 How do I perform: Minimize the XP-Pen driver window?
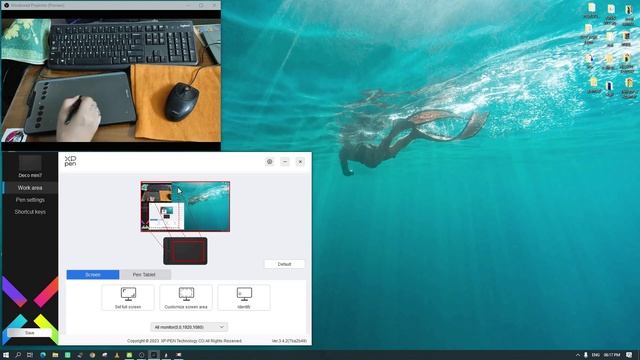pyautogui.click(x=285, y=162)
